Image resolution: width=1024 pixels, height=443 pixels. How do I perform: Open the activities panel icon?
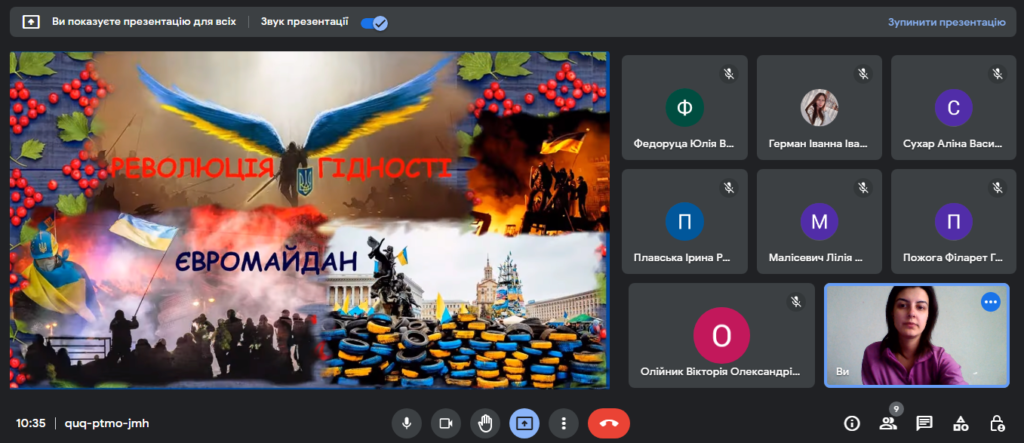(960, 423)
